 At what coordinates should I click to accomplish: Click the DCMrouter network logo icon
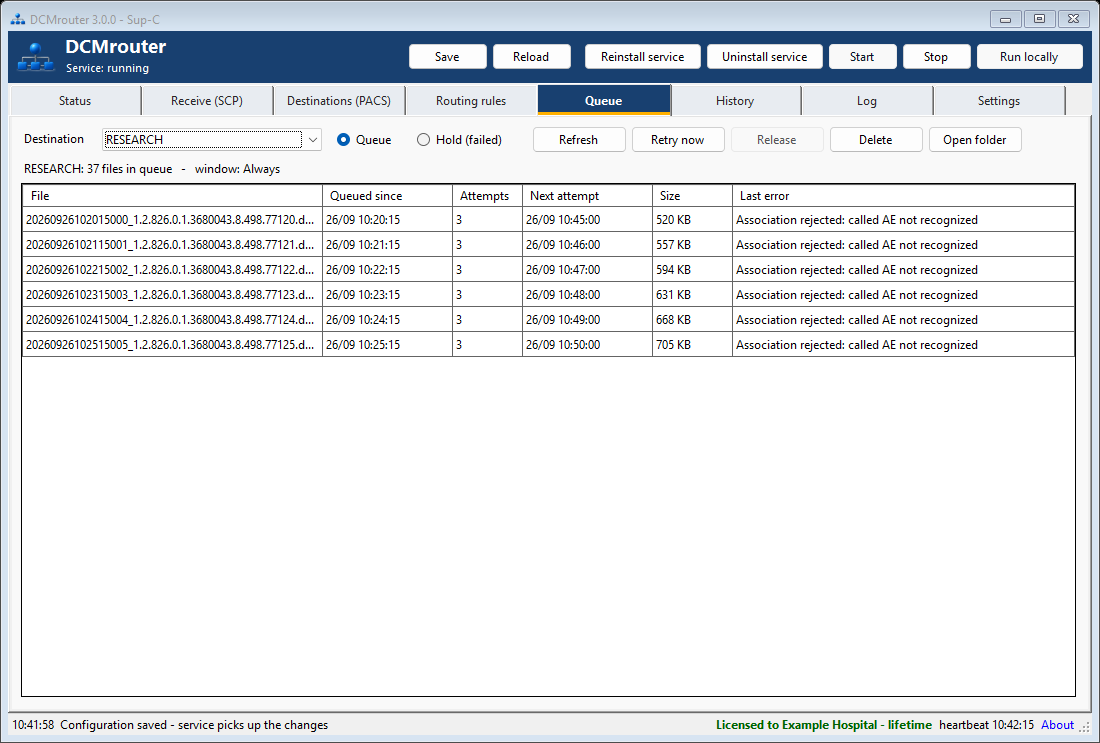tap(35, 57)
